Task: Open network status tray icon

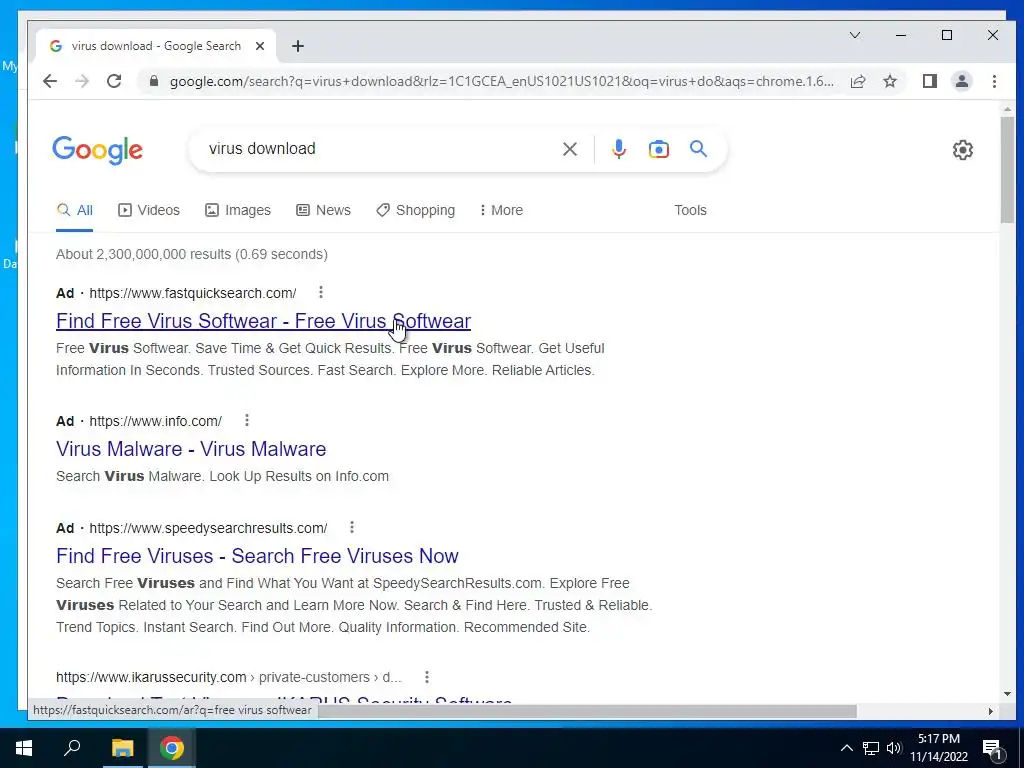Action: (x=871, y=748)
